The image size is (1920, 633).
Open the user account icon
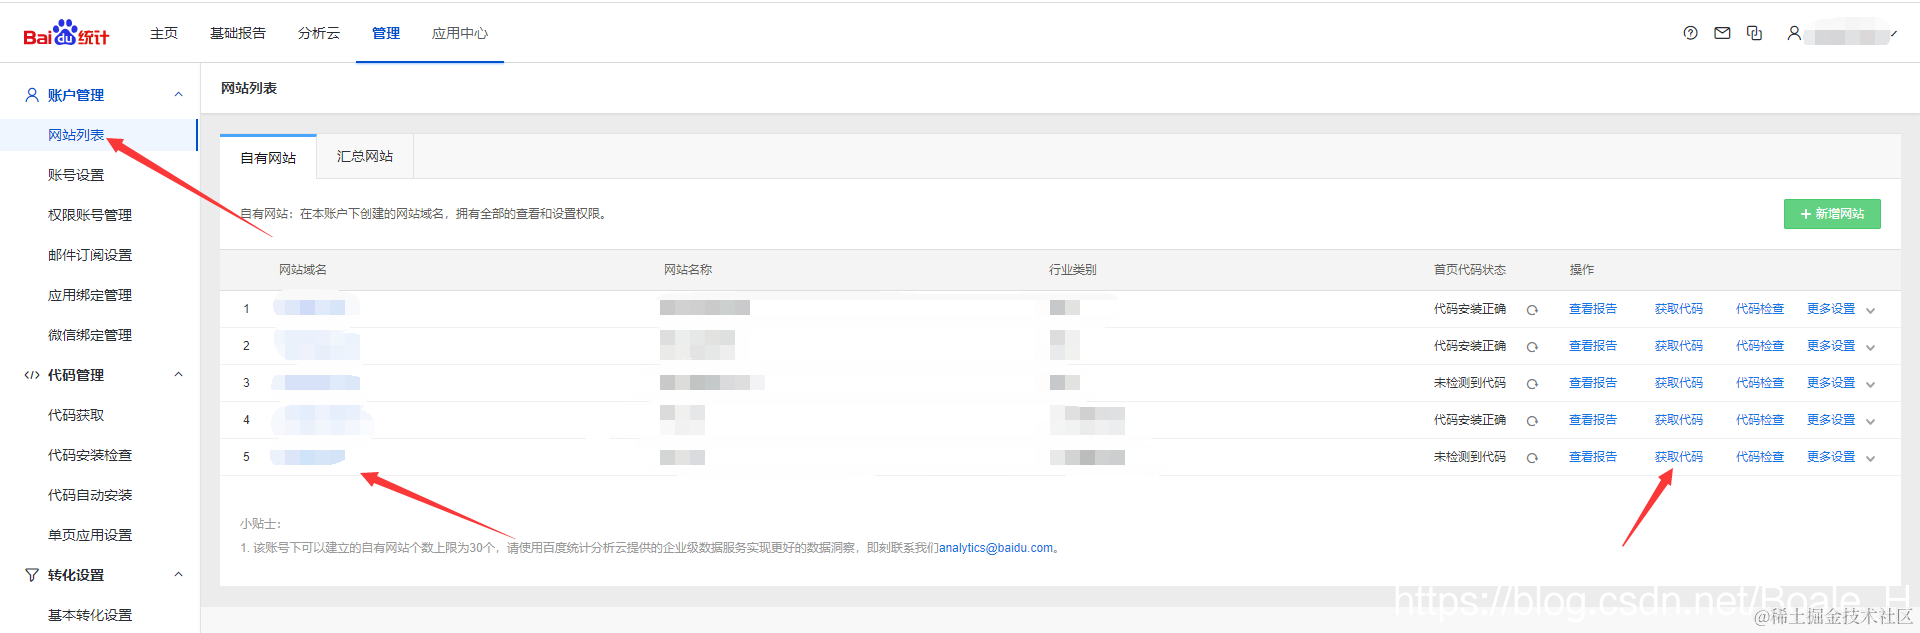tap(1794, 33)
